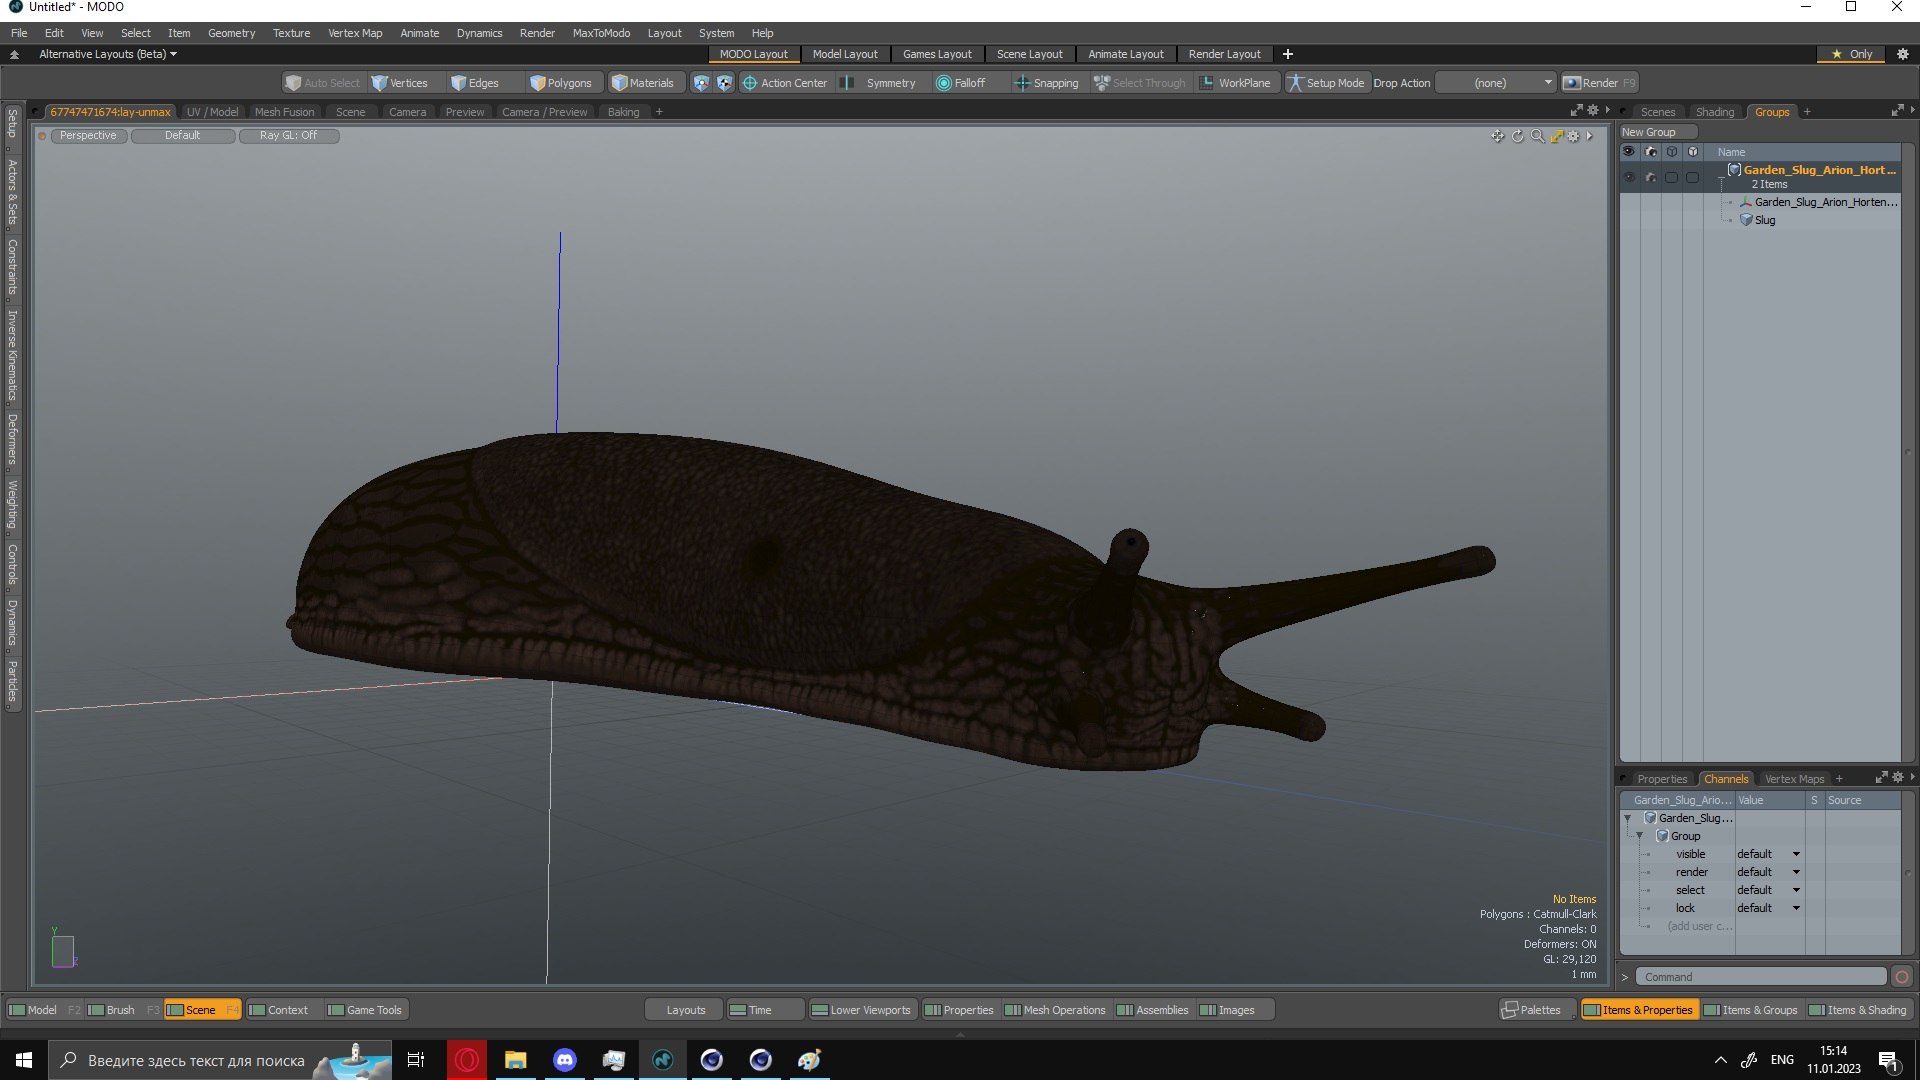
Task: Toggle Snapping on the toolbar
Action: (x=1046, y=83)
